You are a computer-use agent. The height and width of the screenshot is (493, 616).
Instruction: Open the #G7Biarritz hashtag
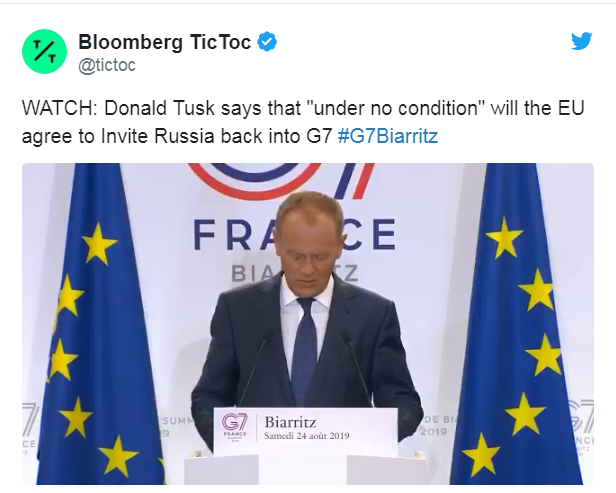386,133
